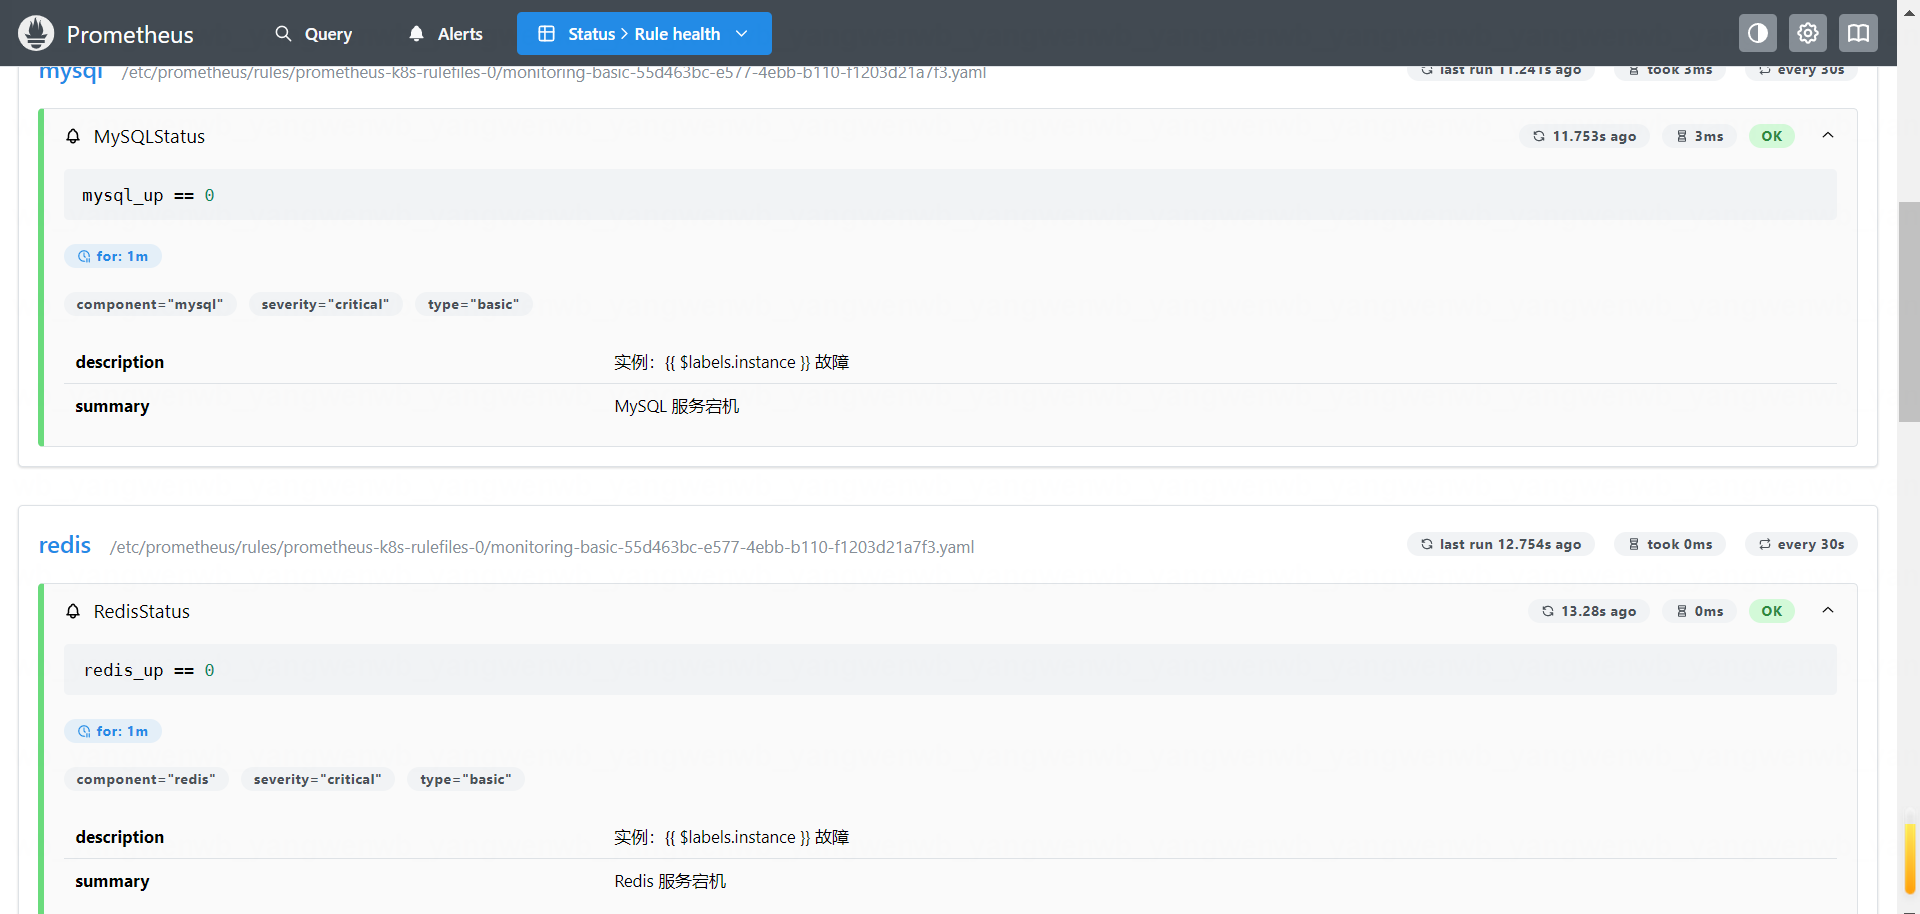This screenshot has width=1920, height=914.
Task: Toggle the light/dark theme icon
Action: (x=1757, y=33)
